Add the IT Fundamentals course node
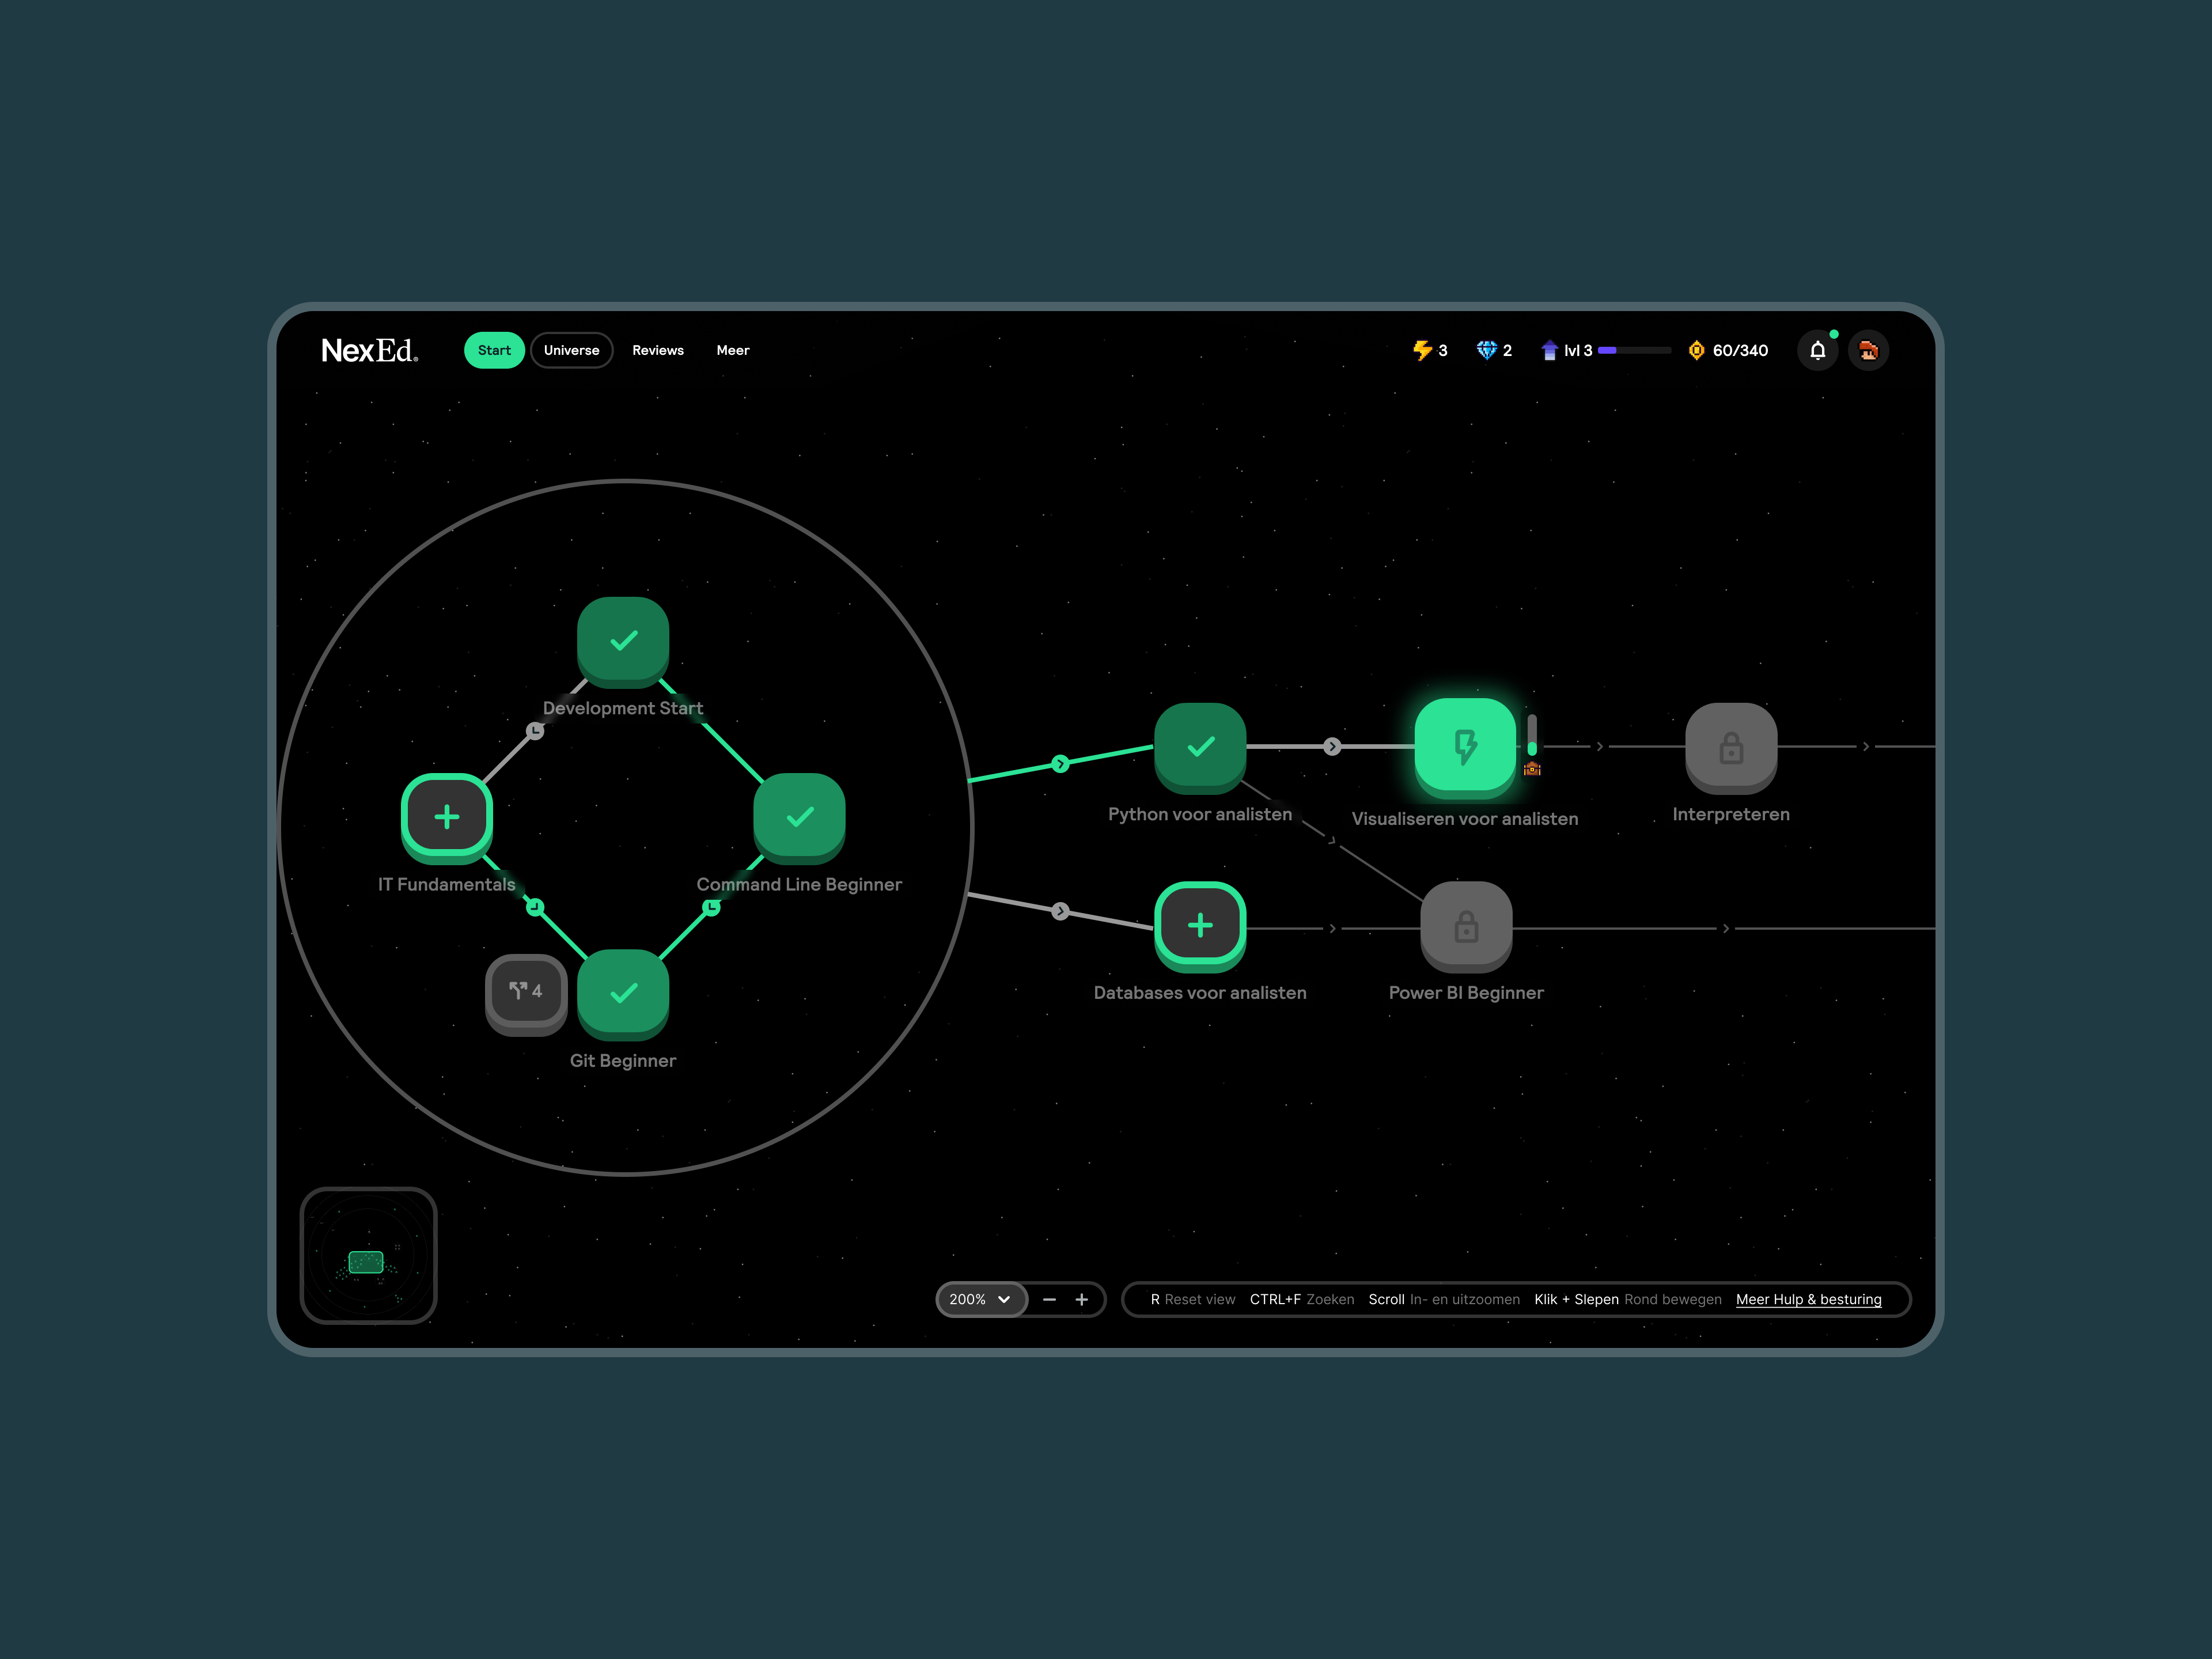2212x1659 pixels. click(x=446, y=816)
